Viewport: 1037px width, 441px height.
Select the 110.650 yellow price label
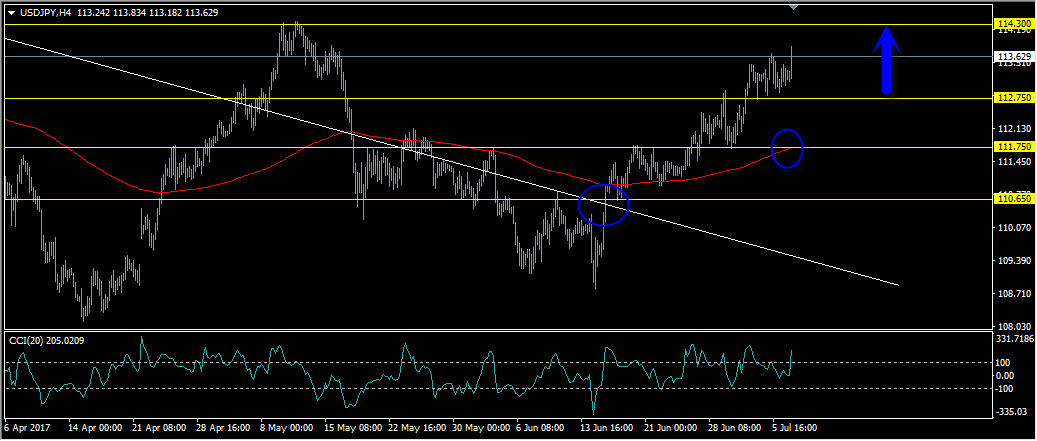(x=1013, y=198)
